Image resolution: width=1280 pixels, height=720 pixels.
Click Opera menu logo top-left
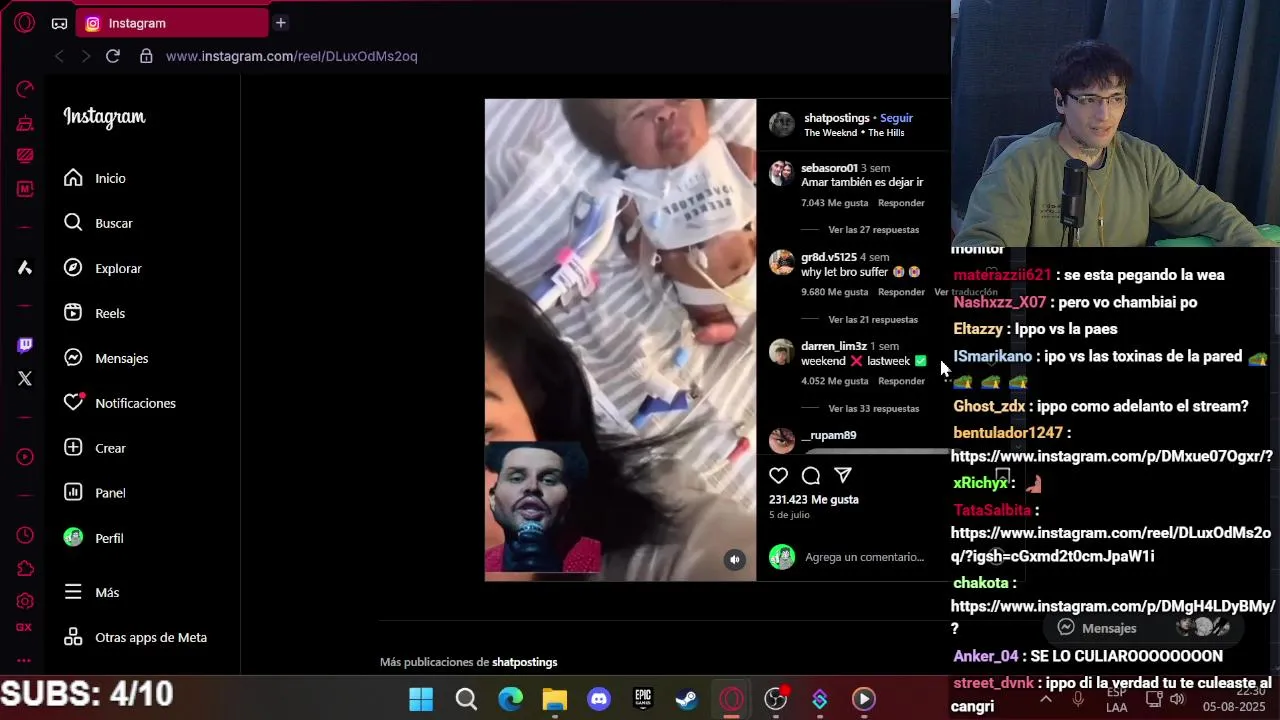click(x=25, y=23)
